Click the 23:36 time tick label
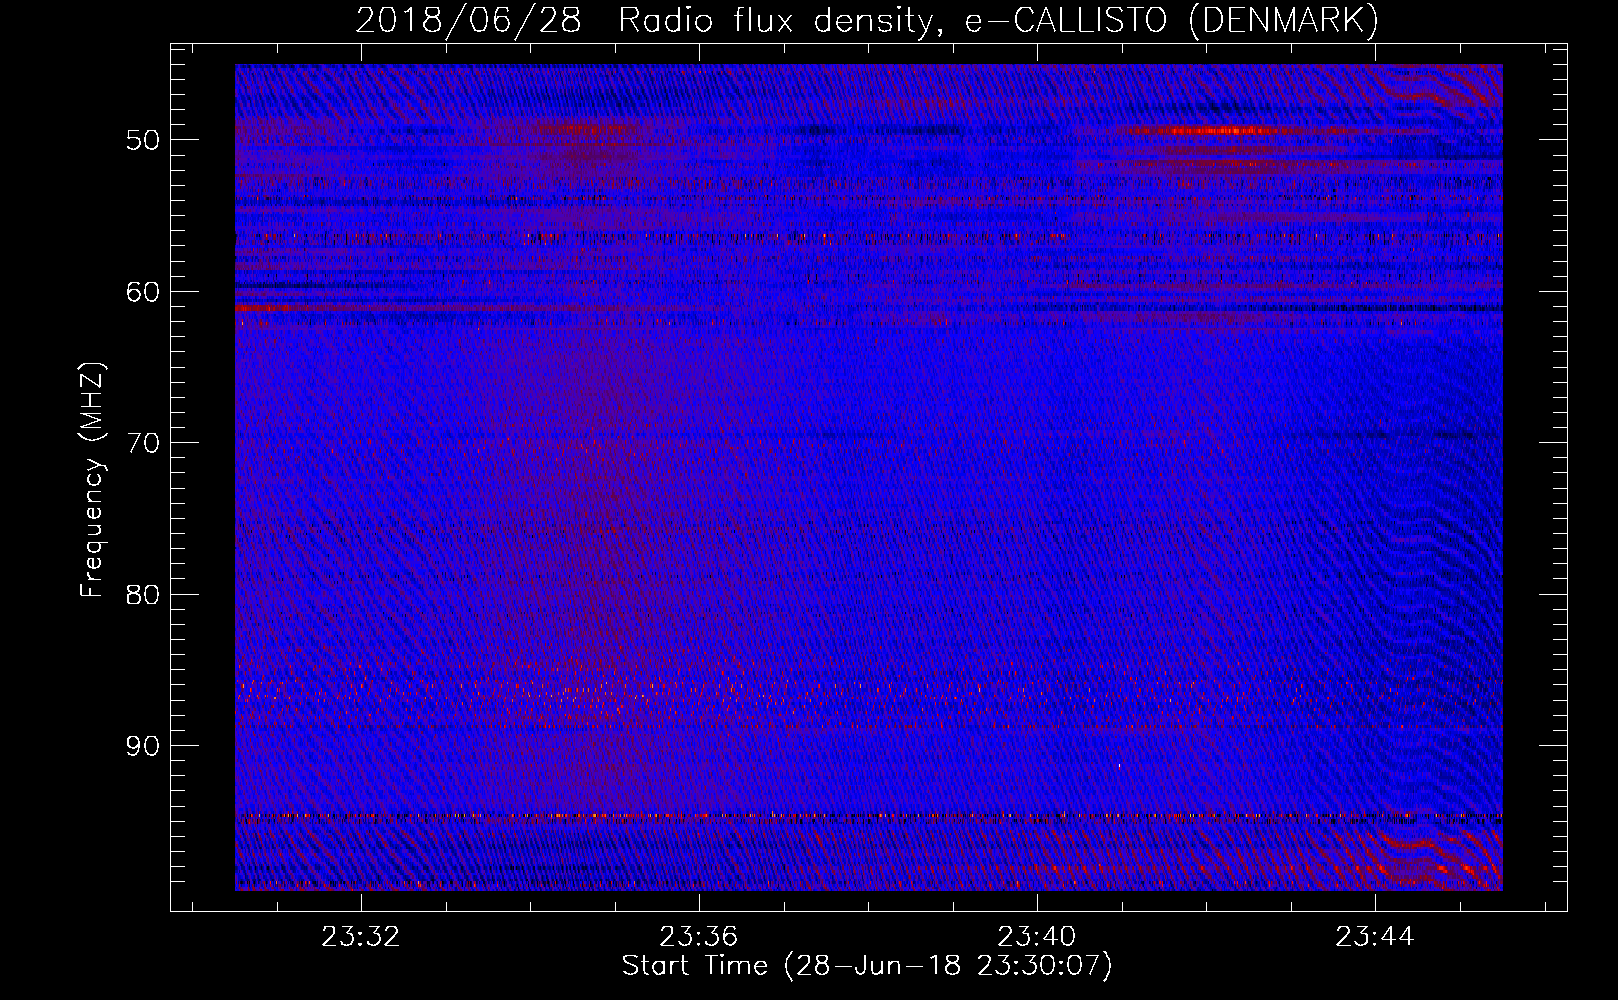 [x=699, y=936]
